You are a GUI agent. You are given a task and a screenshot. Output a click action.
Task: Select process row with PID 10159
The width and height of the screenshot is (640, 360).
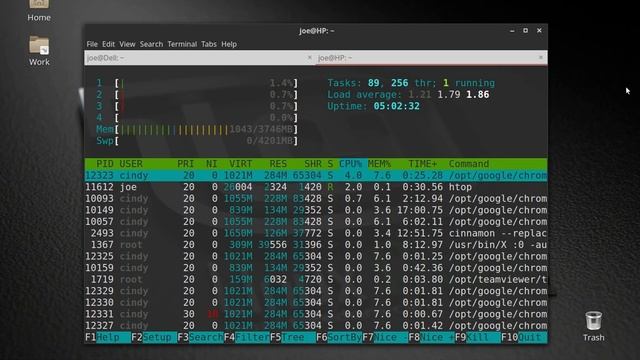[x=316, y=268]
